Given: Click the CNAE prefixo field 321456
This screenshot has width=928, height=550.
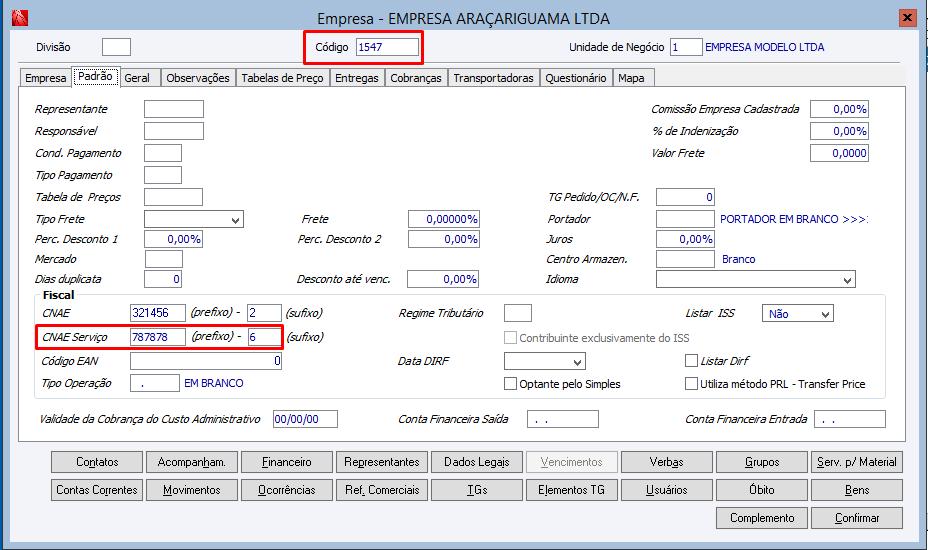Looking at the screenshot, I should [157, 313].
